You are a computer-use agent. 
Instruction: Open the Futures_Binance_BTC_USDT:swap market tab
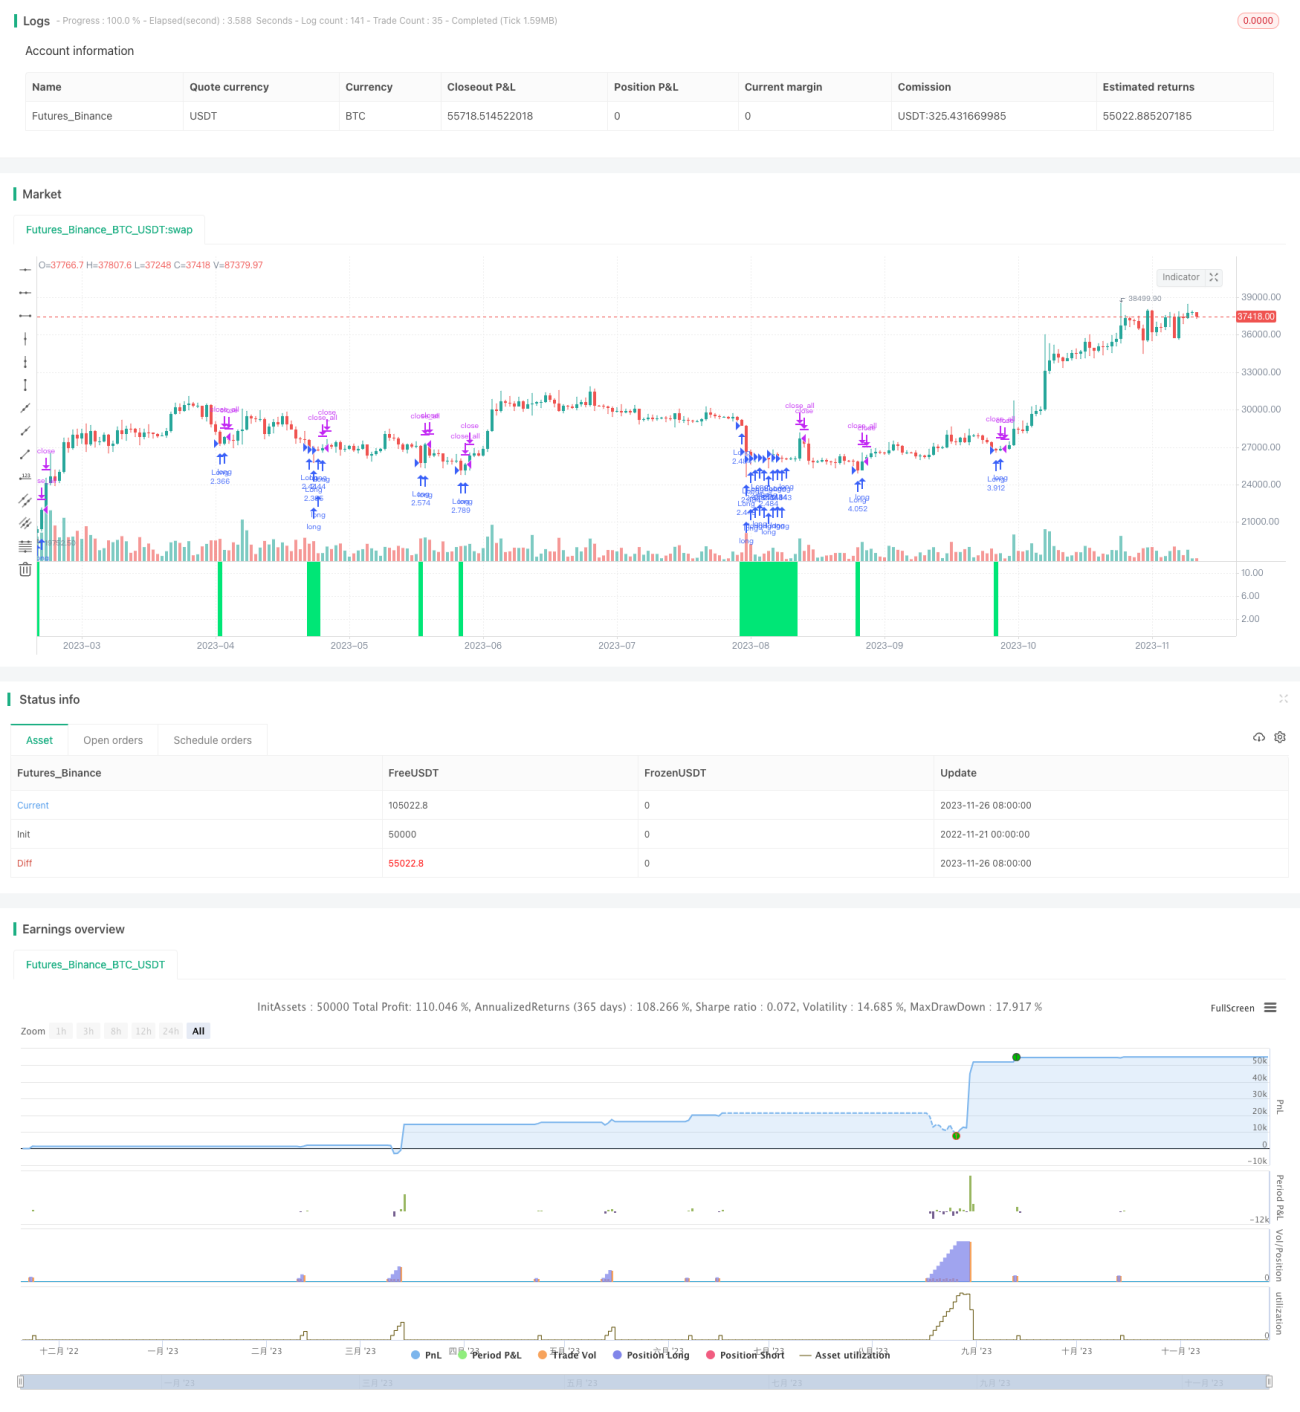pos(109,229)
